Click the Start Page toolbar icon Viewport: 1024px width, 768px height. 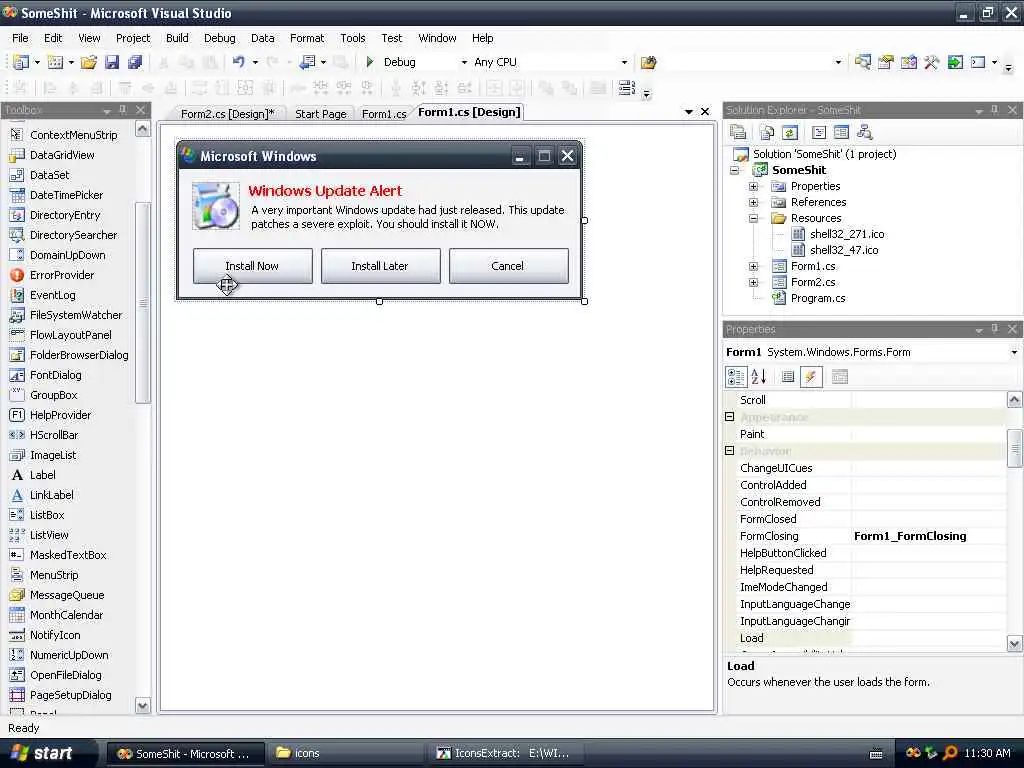(x=955, y=62)
